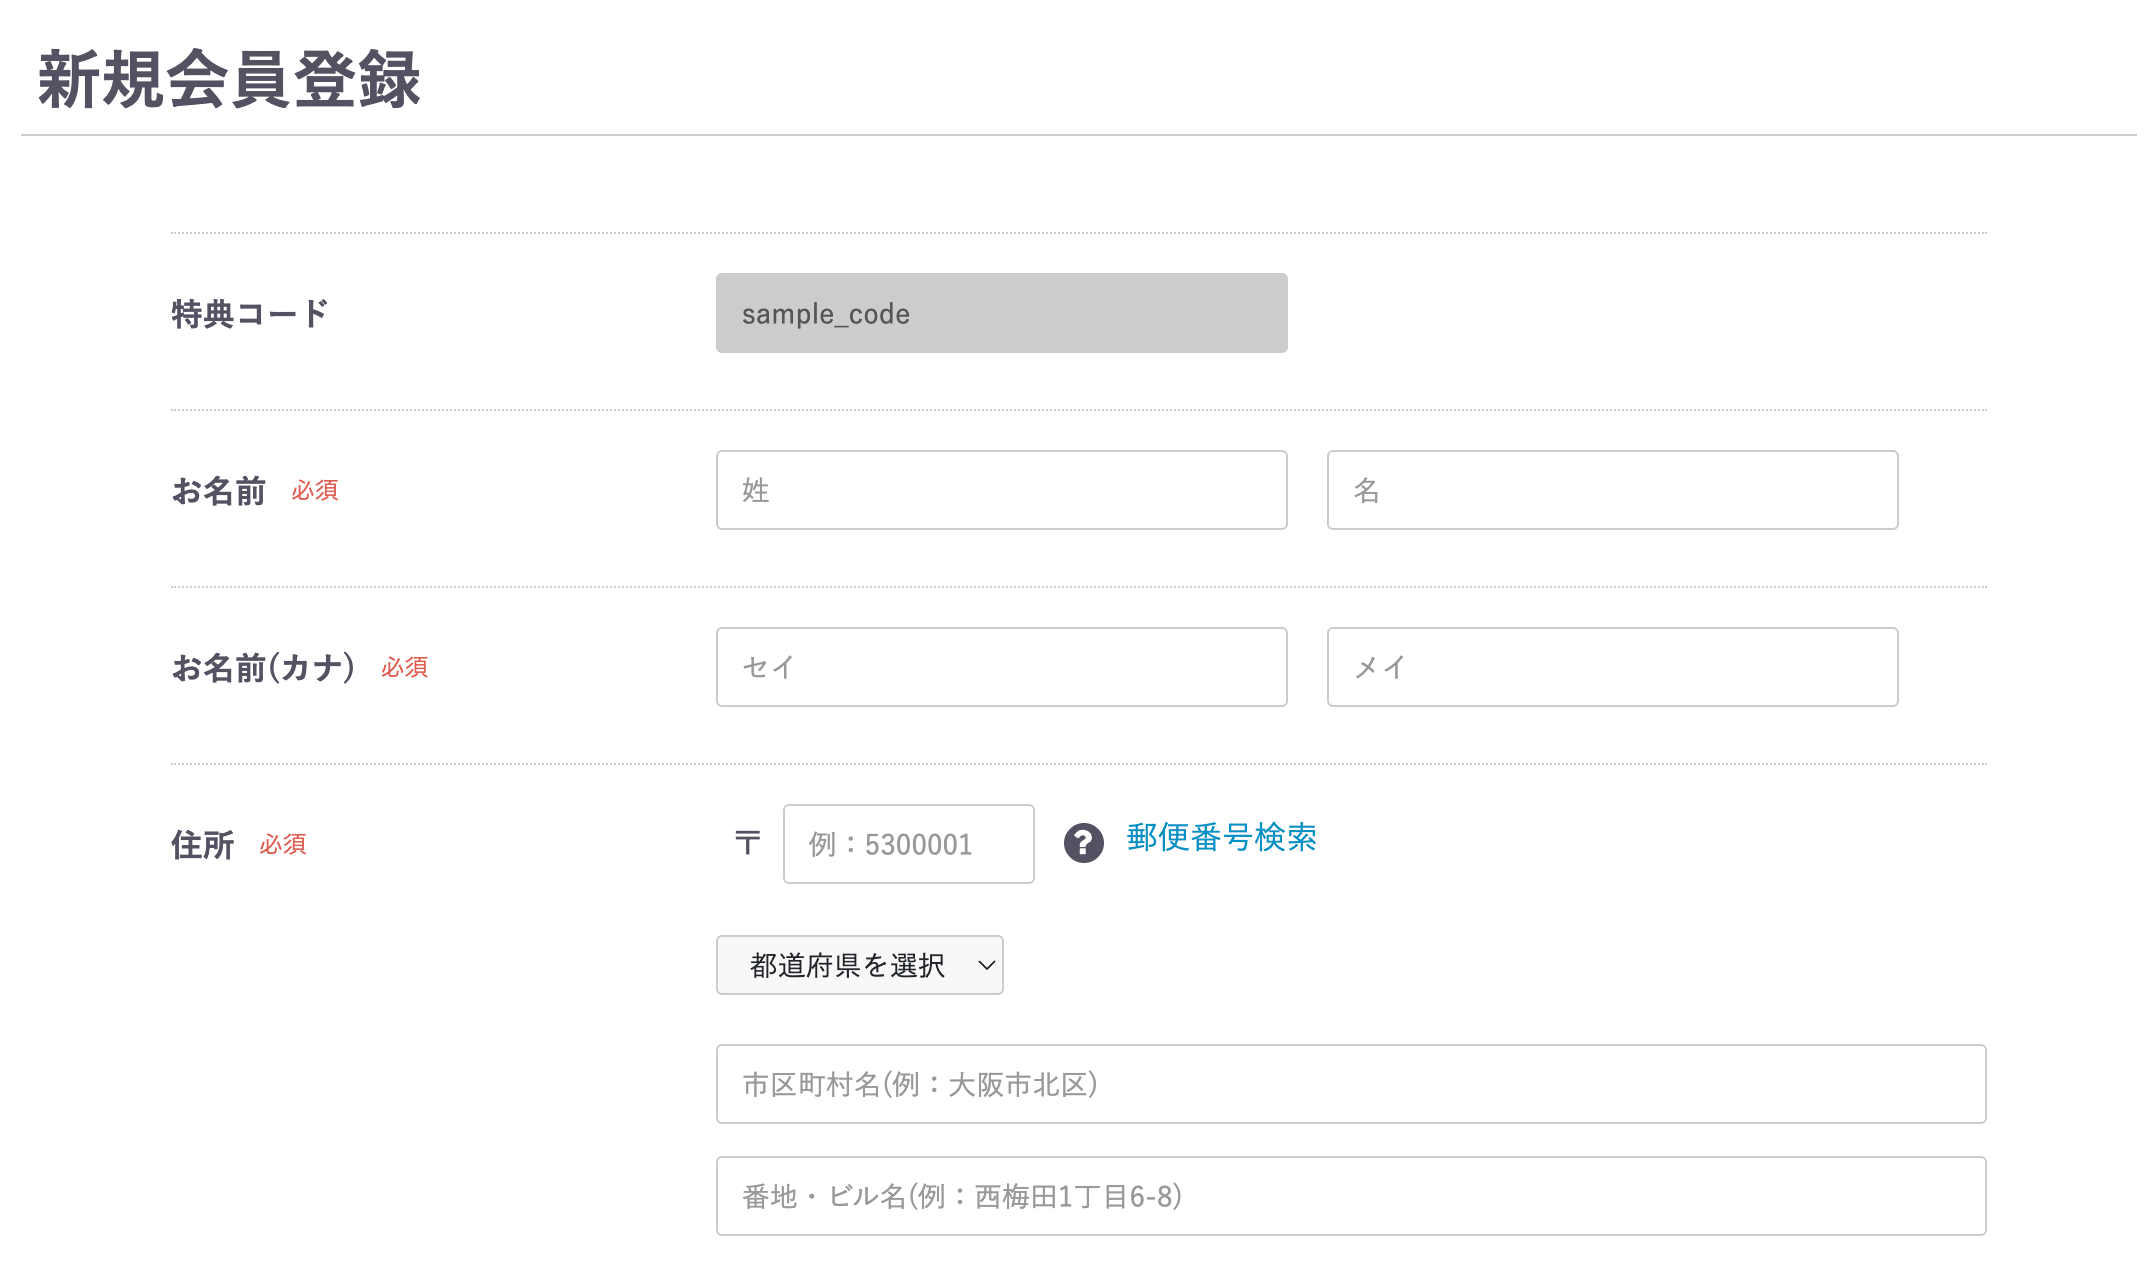
Task: Focus the 姓 last name field
Action: (1002, 490)
